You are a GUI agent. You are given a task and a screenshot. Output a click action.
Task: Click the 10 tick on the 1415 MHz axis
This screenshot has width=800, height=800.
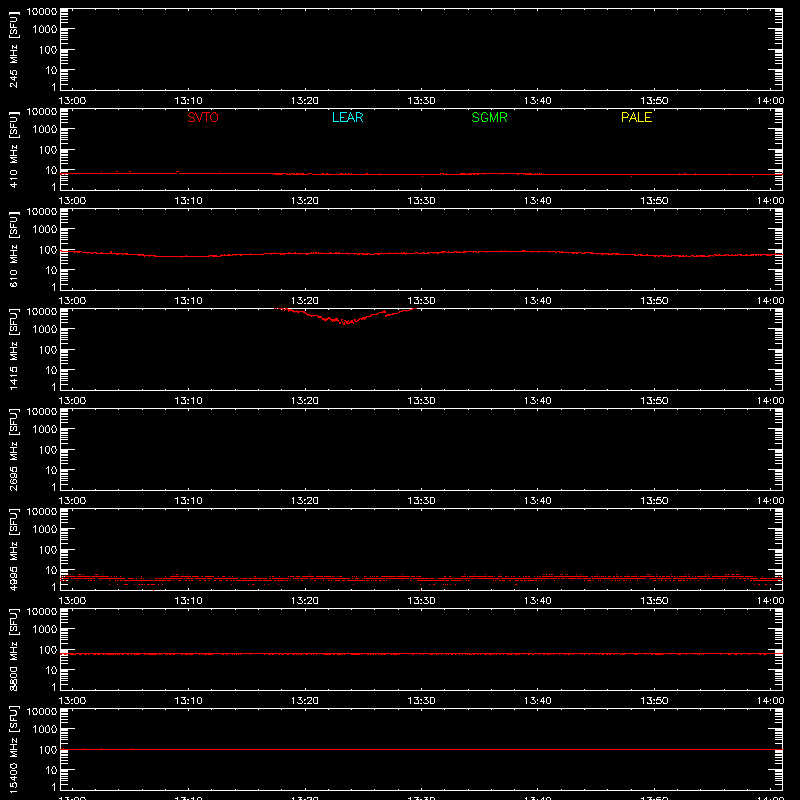pos(51,370)
